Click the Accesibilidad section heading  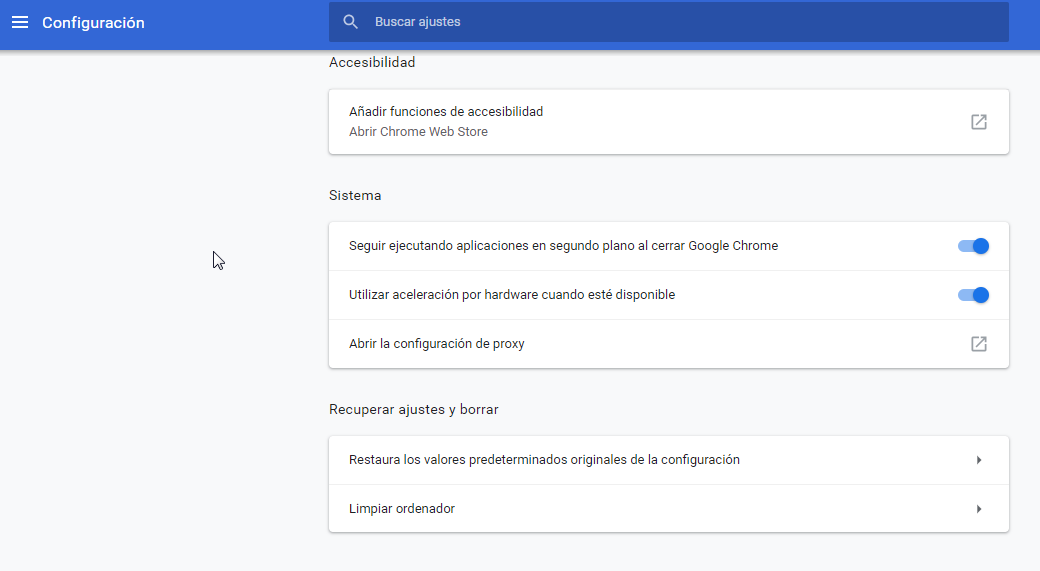pyautogui.click(x=372, y=62)
